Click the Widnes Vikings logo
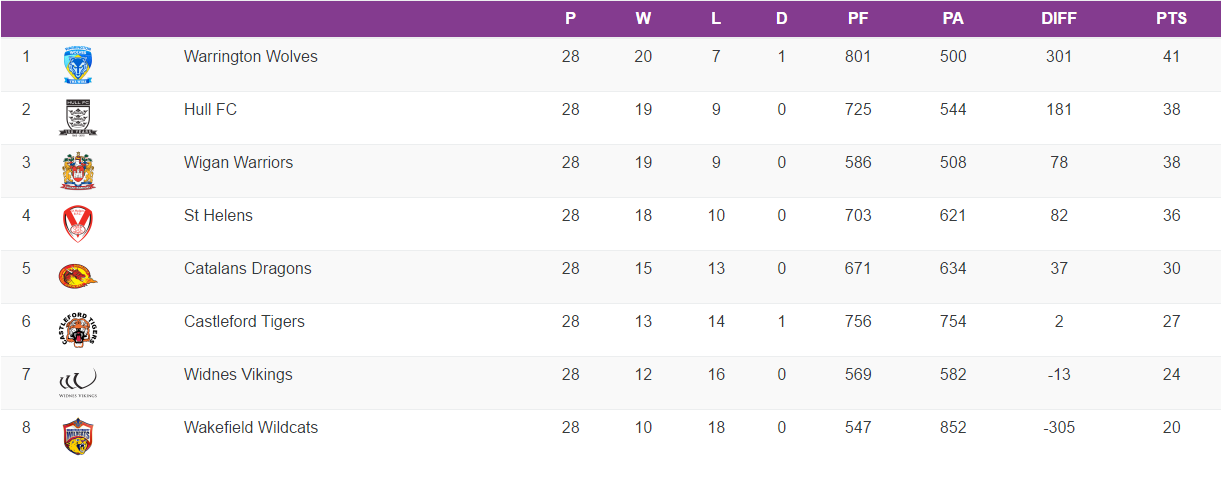1221x483 pixels. (78, 382)
